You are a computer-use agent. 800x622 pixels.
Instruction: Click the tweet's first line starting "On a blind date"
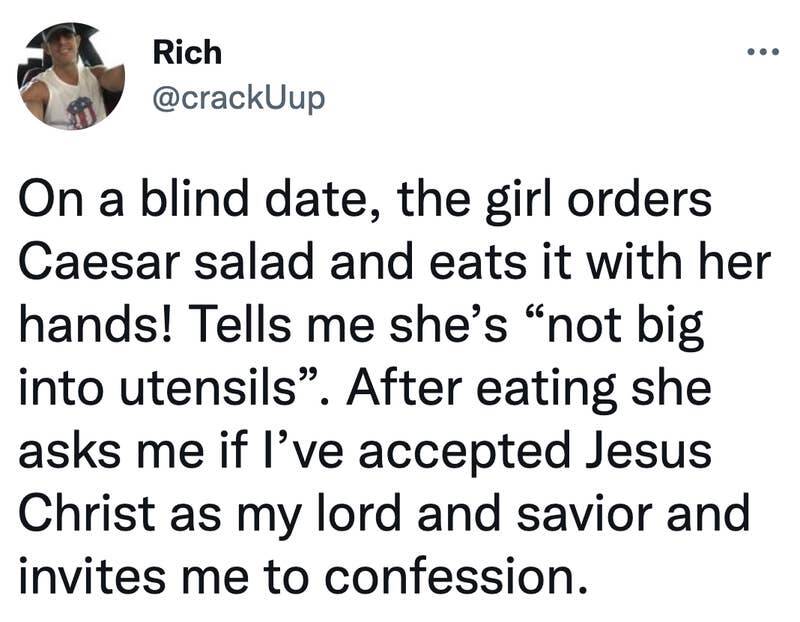point(366,199)
